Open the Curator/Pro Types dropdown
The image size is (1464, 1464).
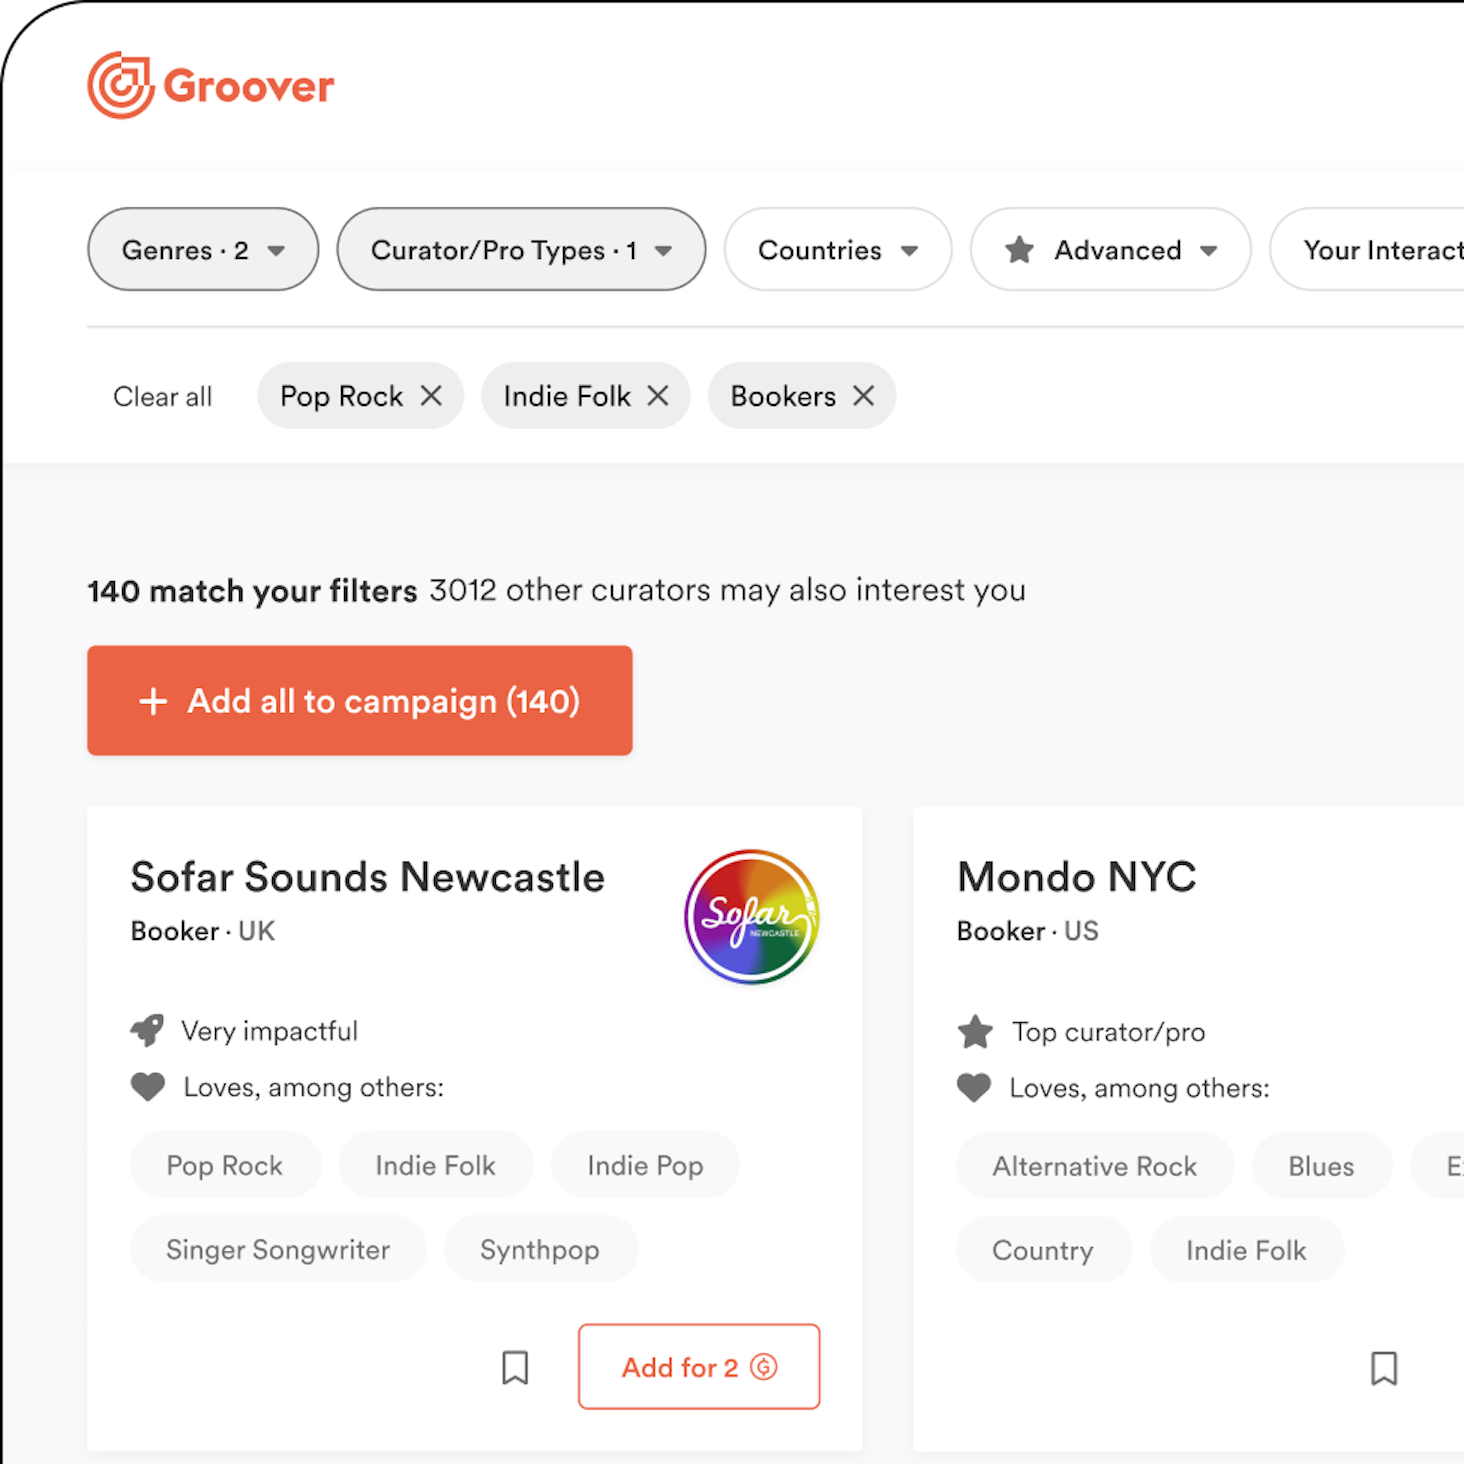pos(521,249)
